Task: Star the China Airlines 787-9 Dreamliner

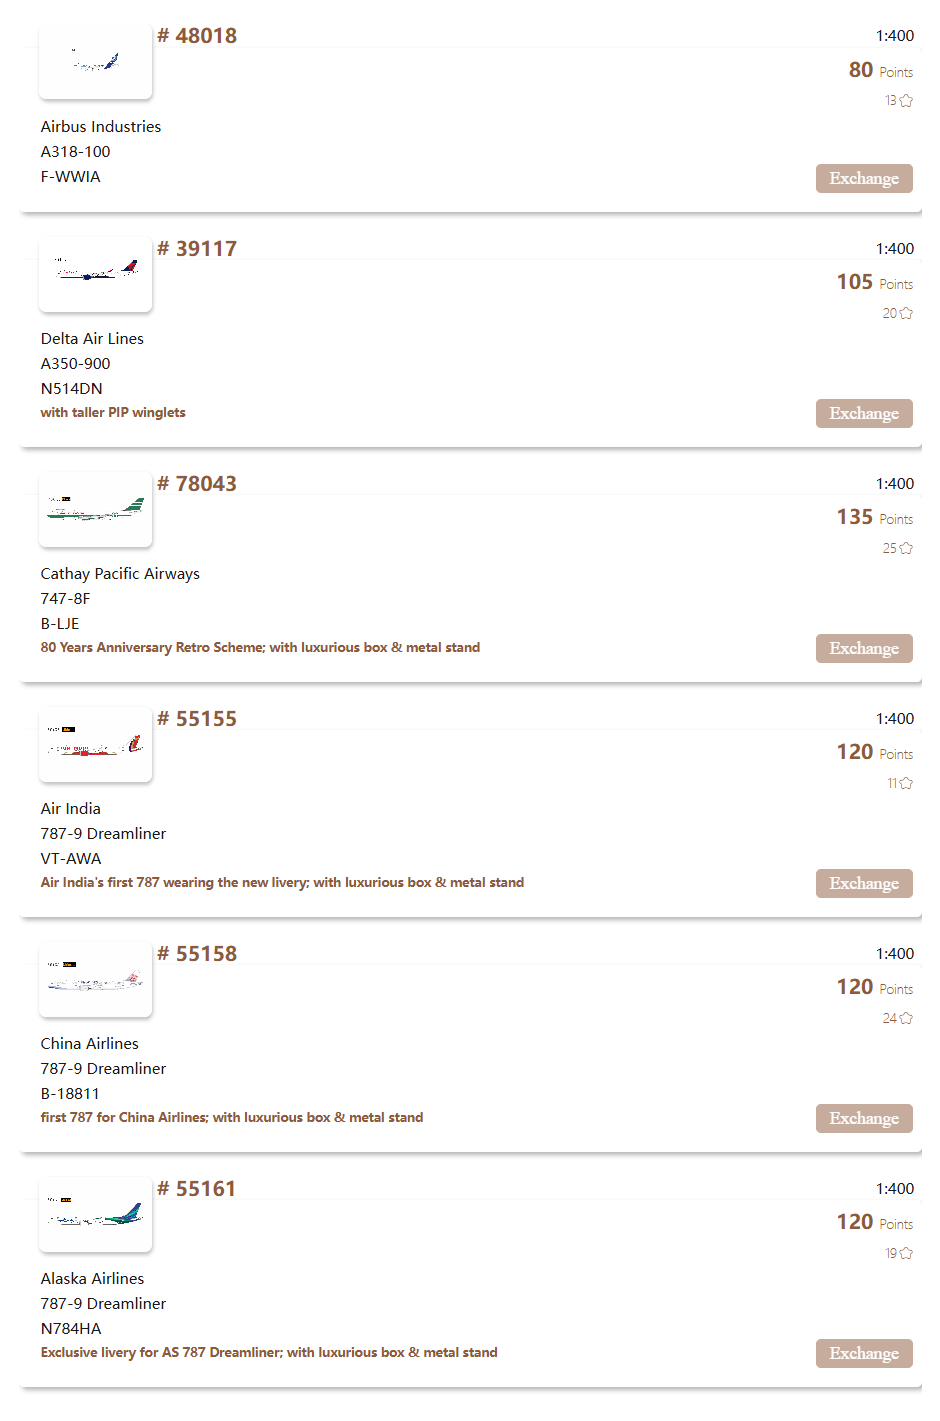Action: point(906,1018)
